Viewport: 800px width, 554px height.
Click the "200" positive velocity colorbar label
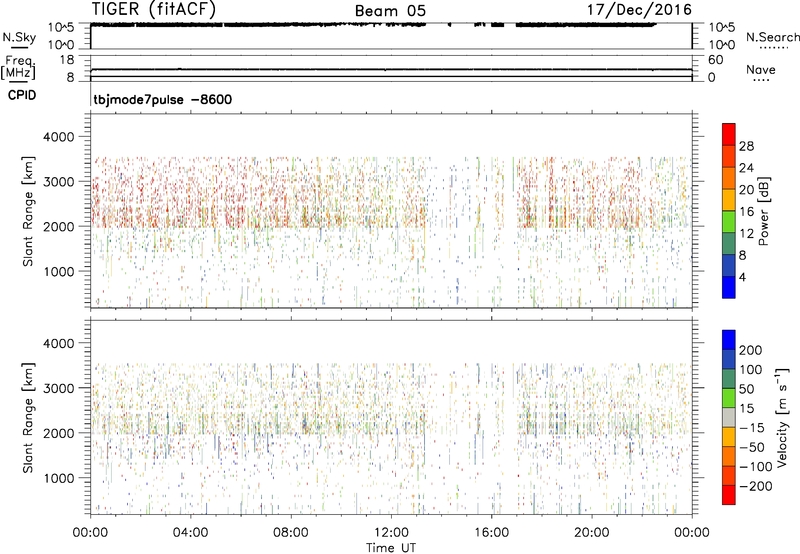coord(751,350)
